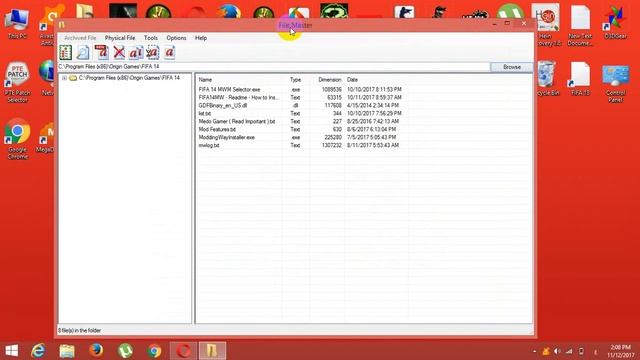This screenshot has width=640, height=360.
Task: Open the Options menu
Action: point(176,38)
